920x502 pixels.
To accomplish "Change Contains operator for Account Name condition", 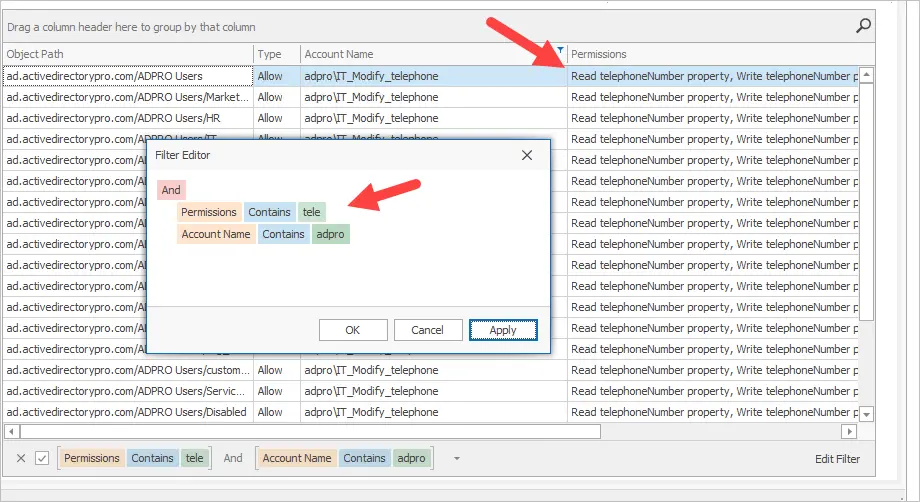I will (x=283, y=234).
